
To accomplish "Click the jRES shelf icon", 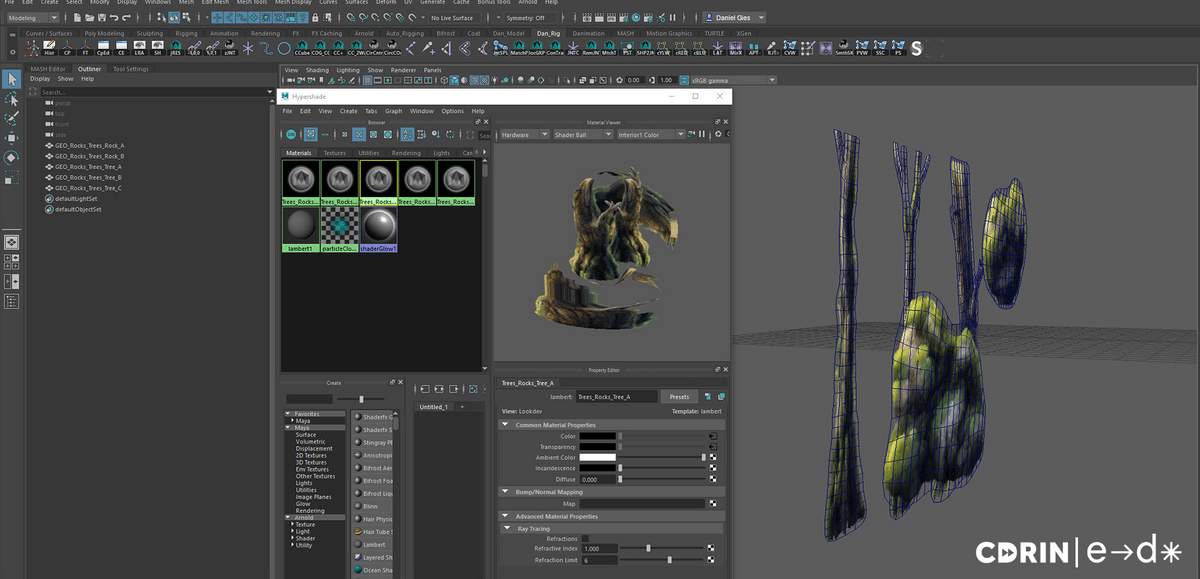I will pos(175,48).
